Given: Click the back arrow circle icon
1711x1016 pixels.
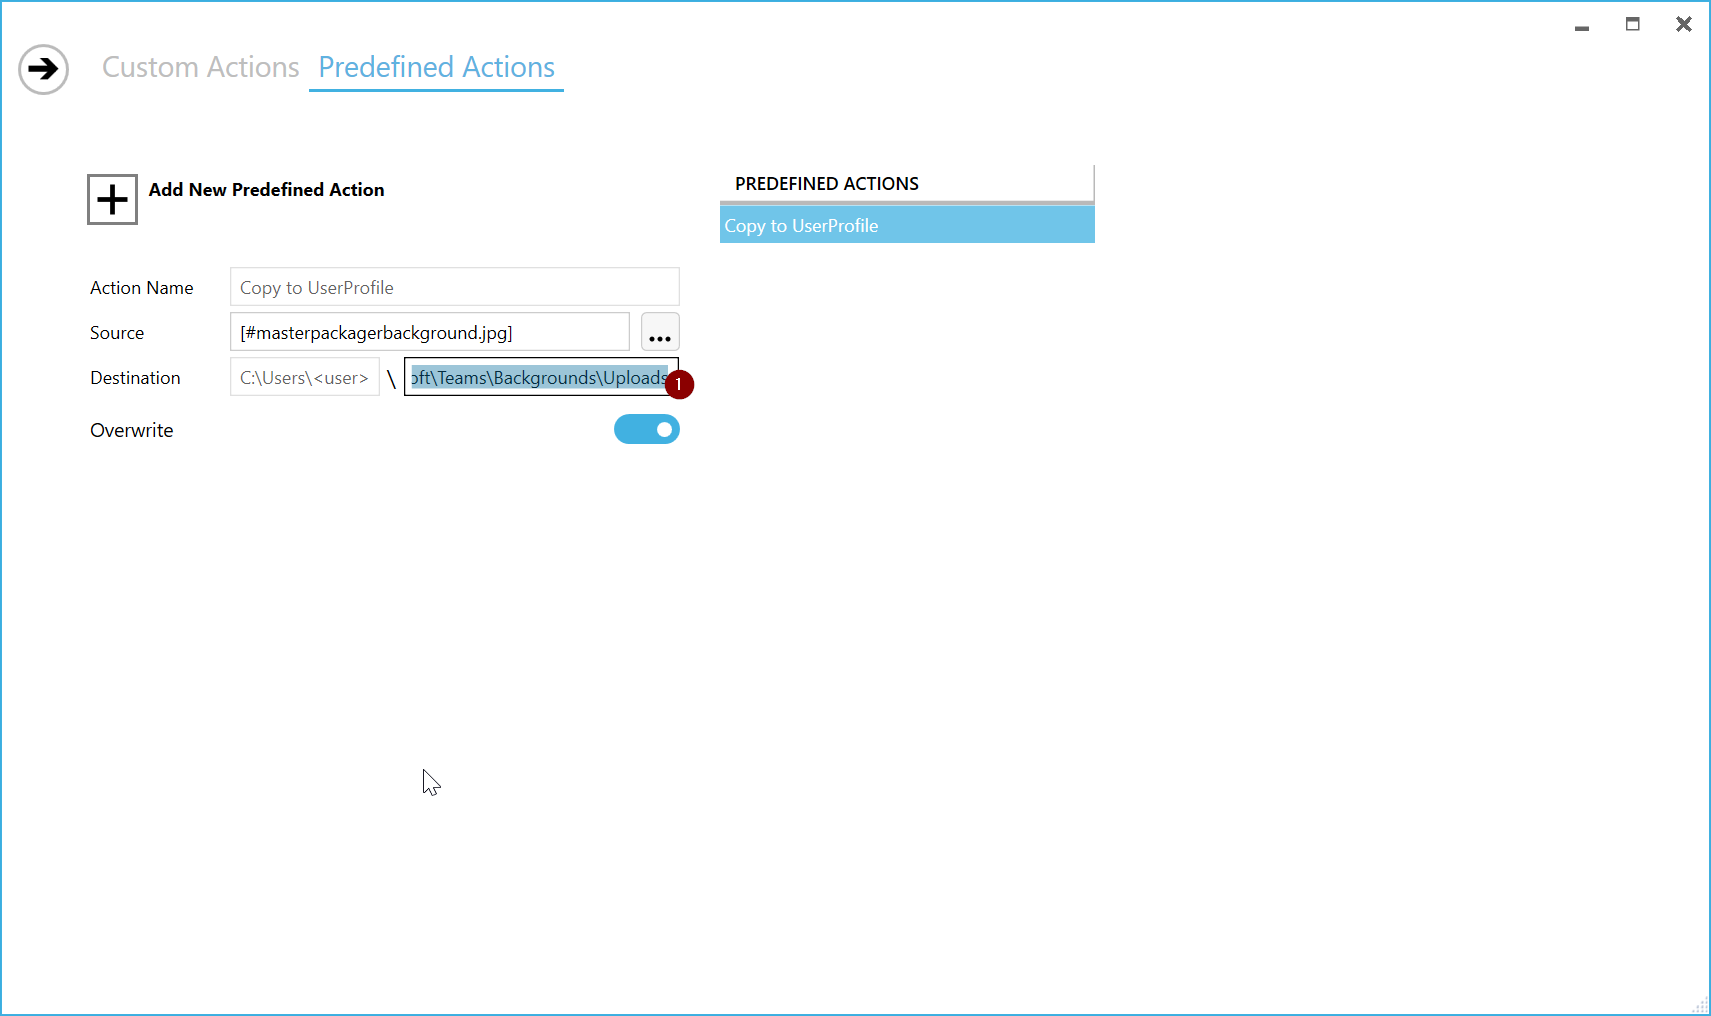Looking at the screenshot, I should point(43,69).
